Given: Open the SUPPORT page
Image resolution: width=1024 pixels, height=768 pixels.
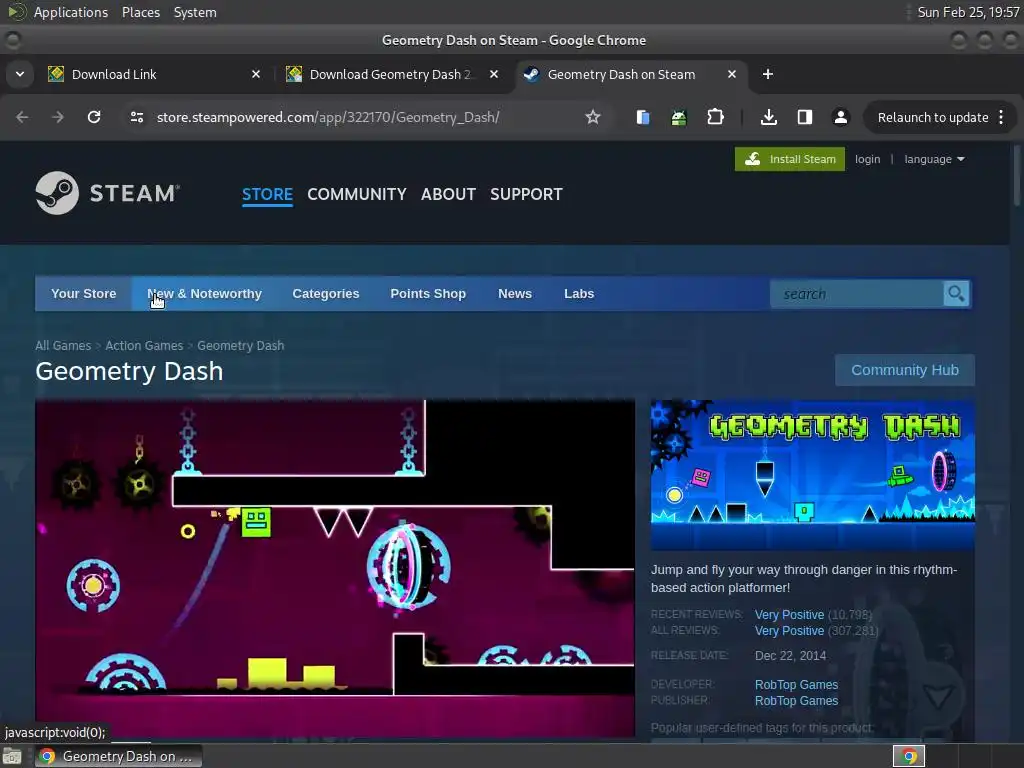Looking at the screenshot, I should click(x=526, y=194).
